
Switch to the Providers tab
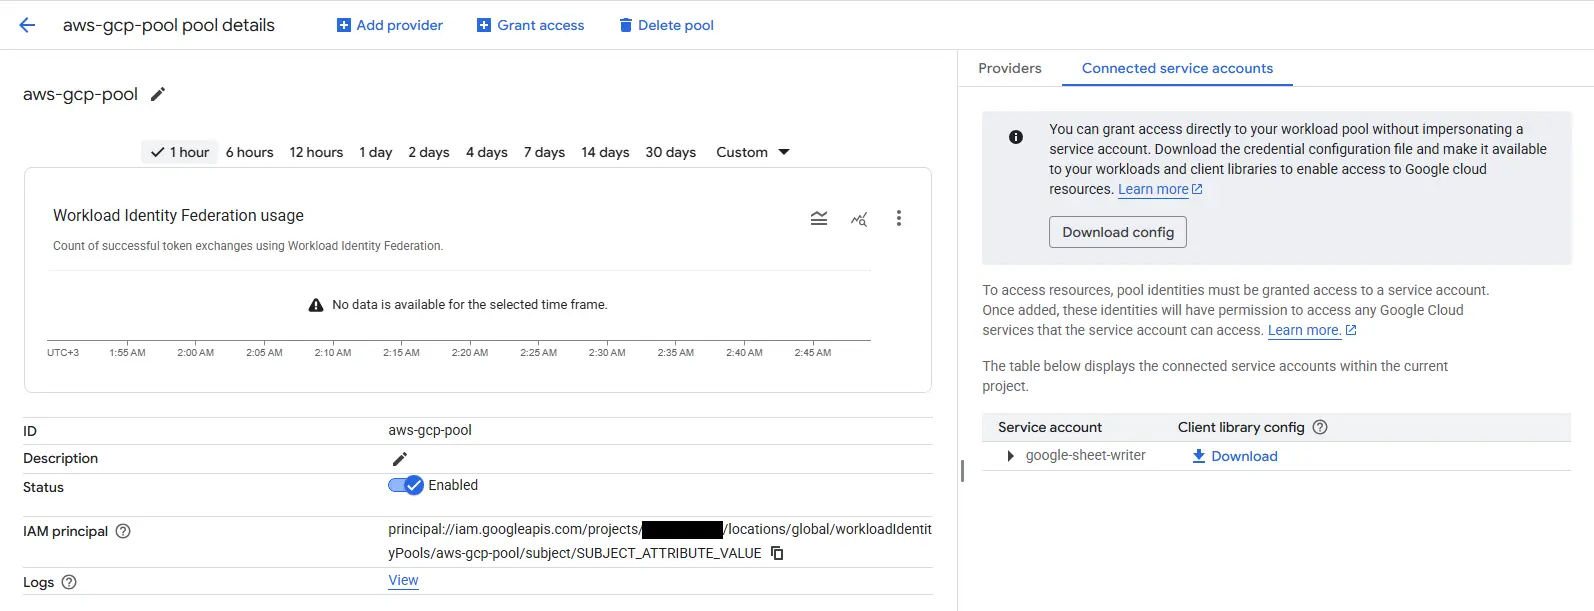[1010, 68]
